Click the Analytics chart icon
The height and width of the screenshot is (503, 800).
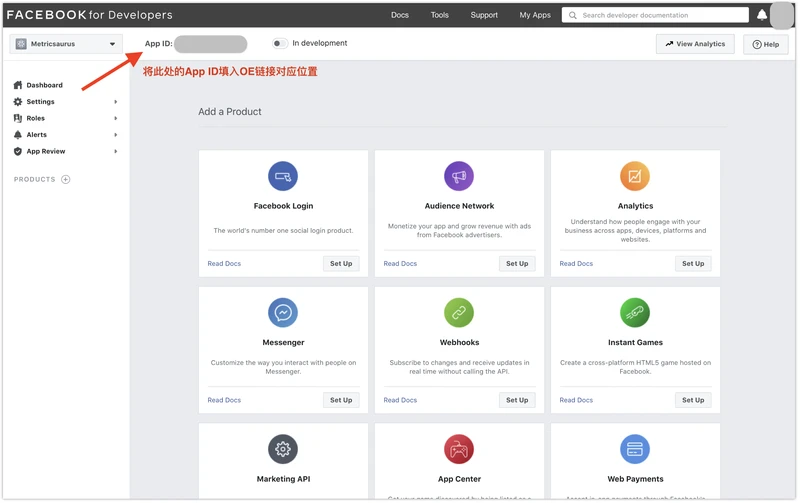pos(635,176)
